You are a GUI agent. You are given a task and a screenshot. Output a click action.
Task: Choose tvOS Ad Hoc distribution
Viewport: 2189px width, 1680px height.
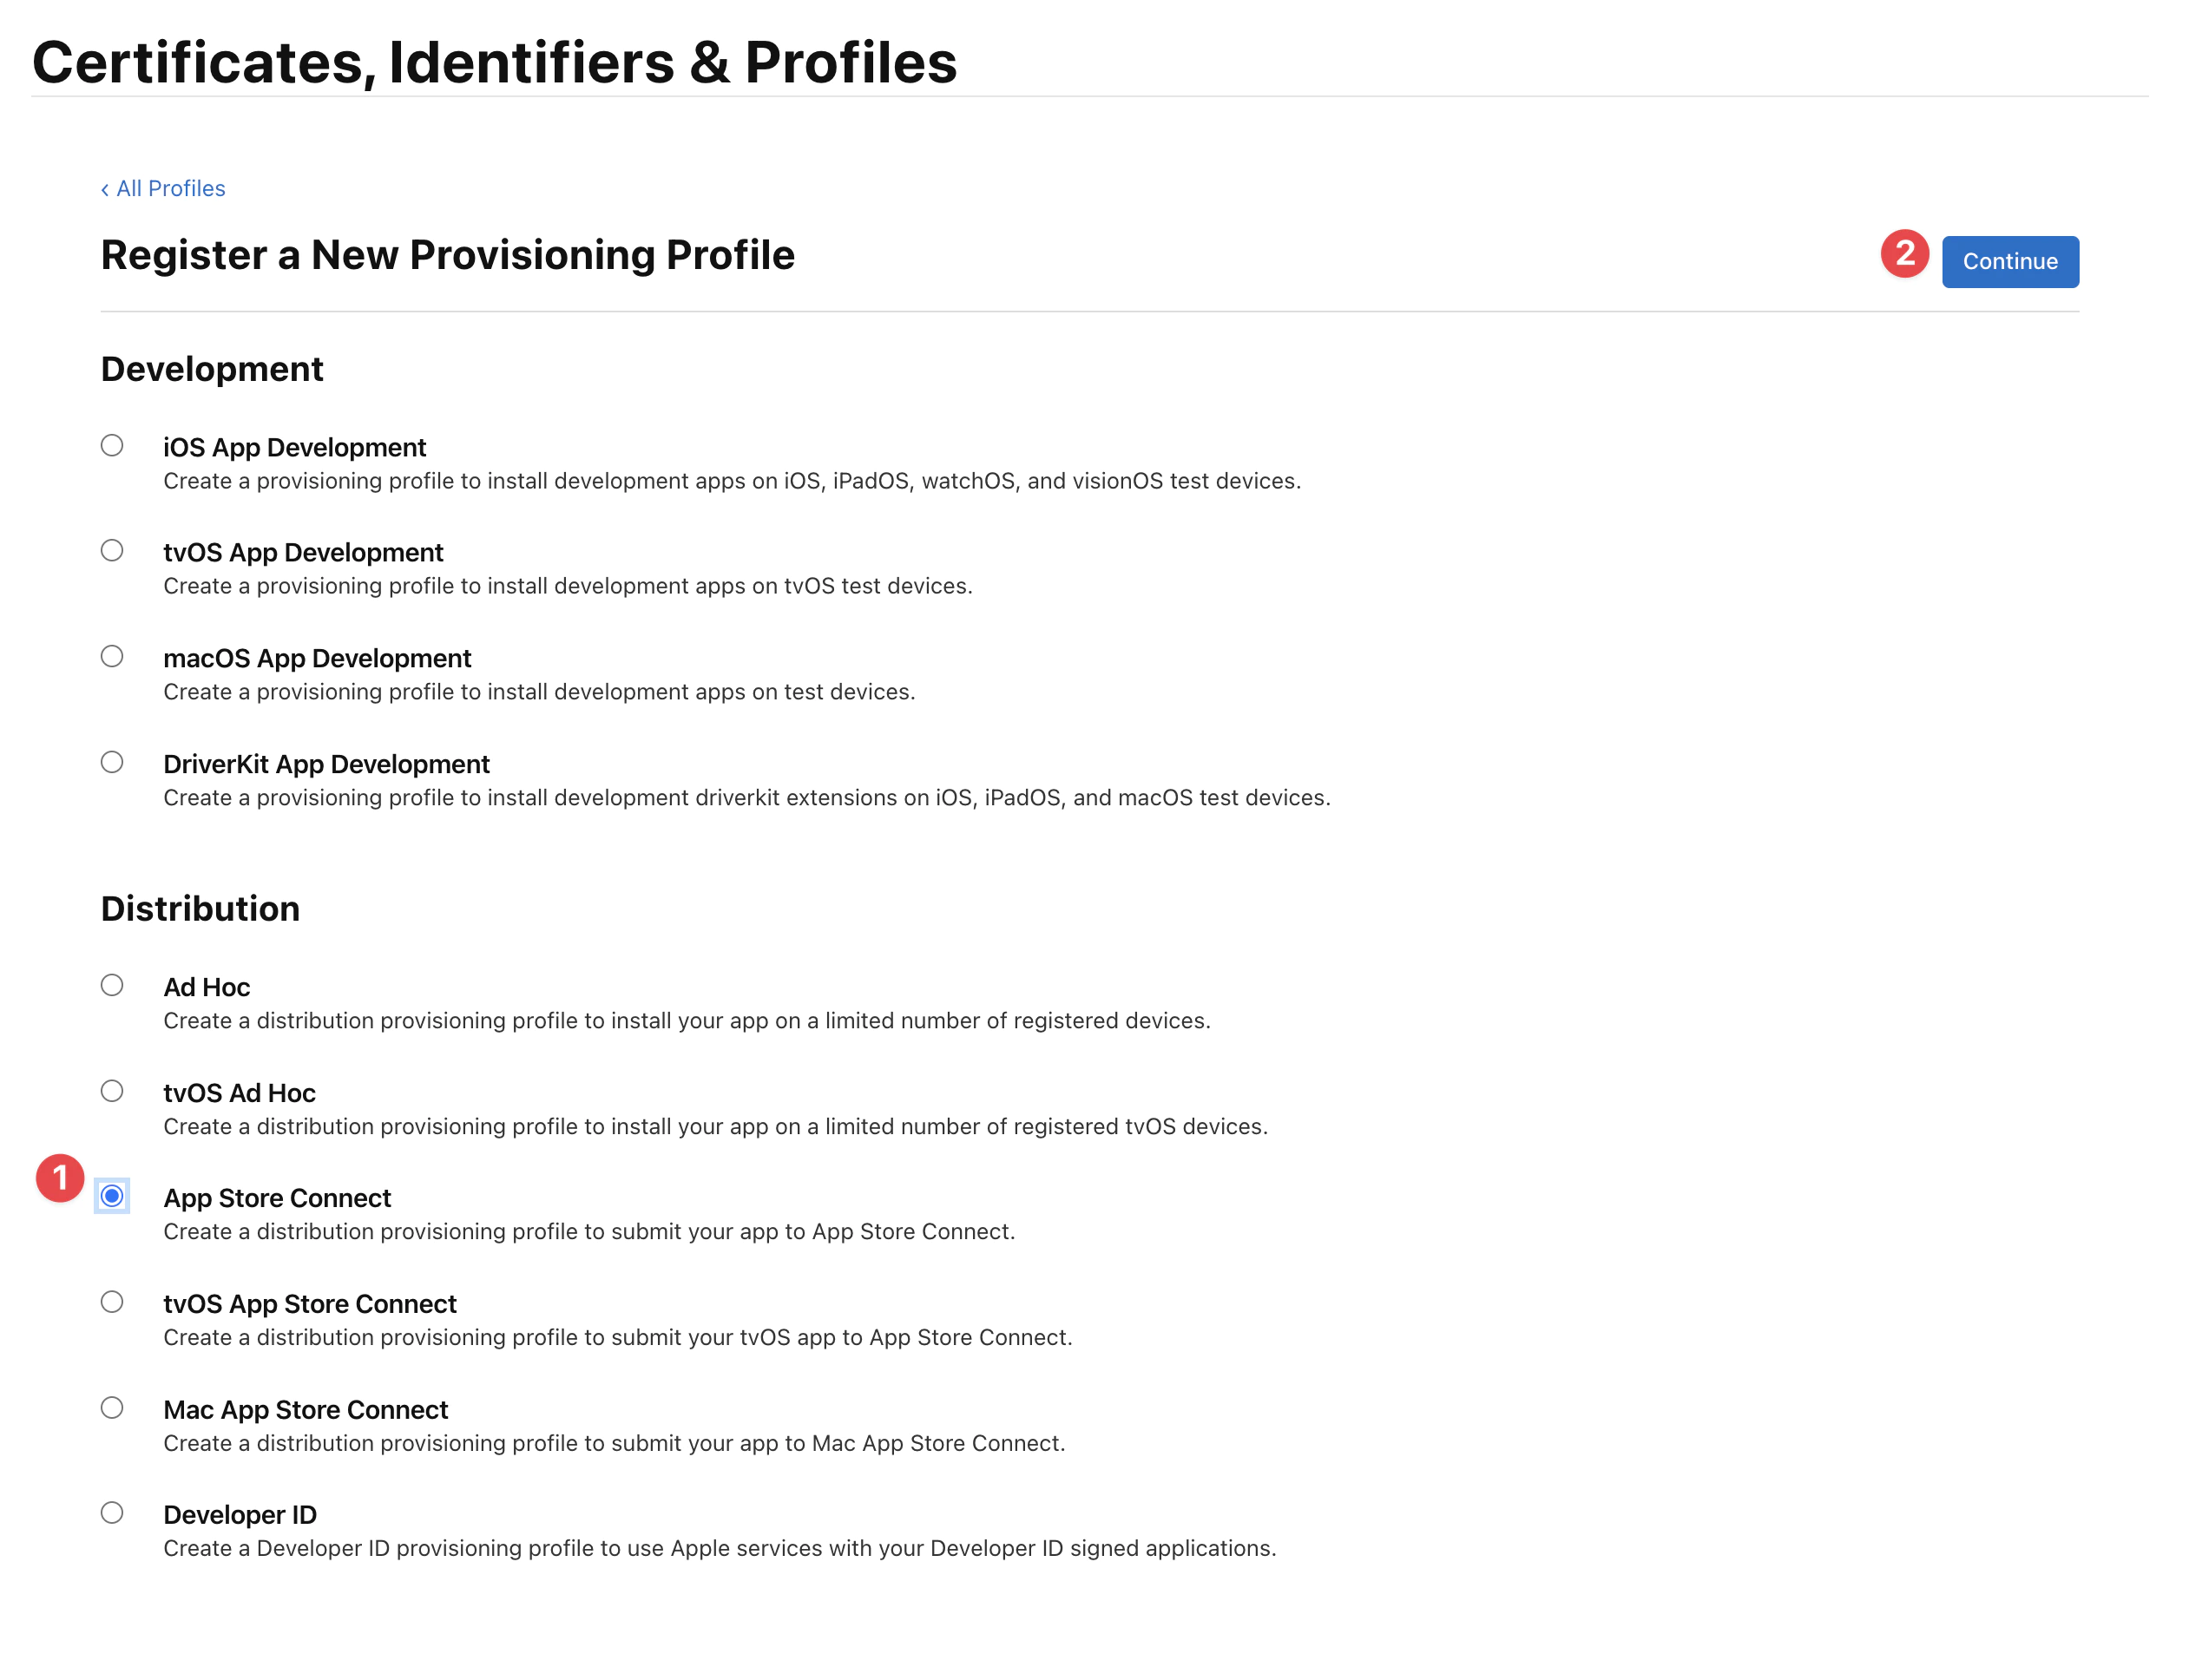111,1091
